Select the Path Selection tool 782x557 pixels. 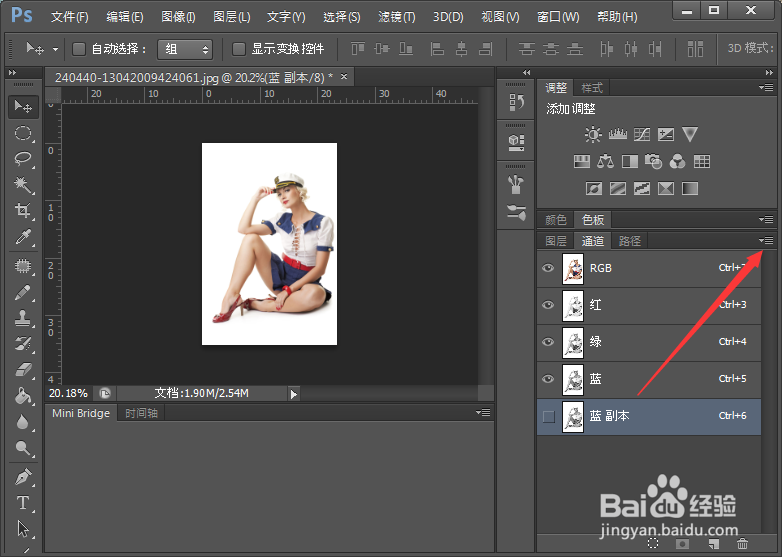coord(23,529)
